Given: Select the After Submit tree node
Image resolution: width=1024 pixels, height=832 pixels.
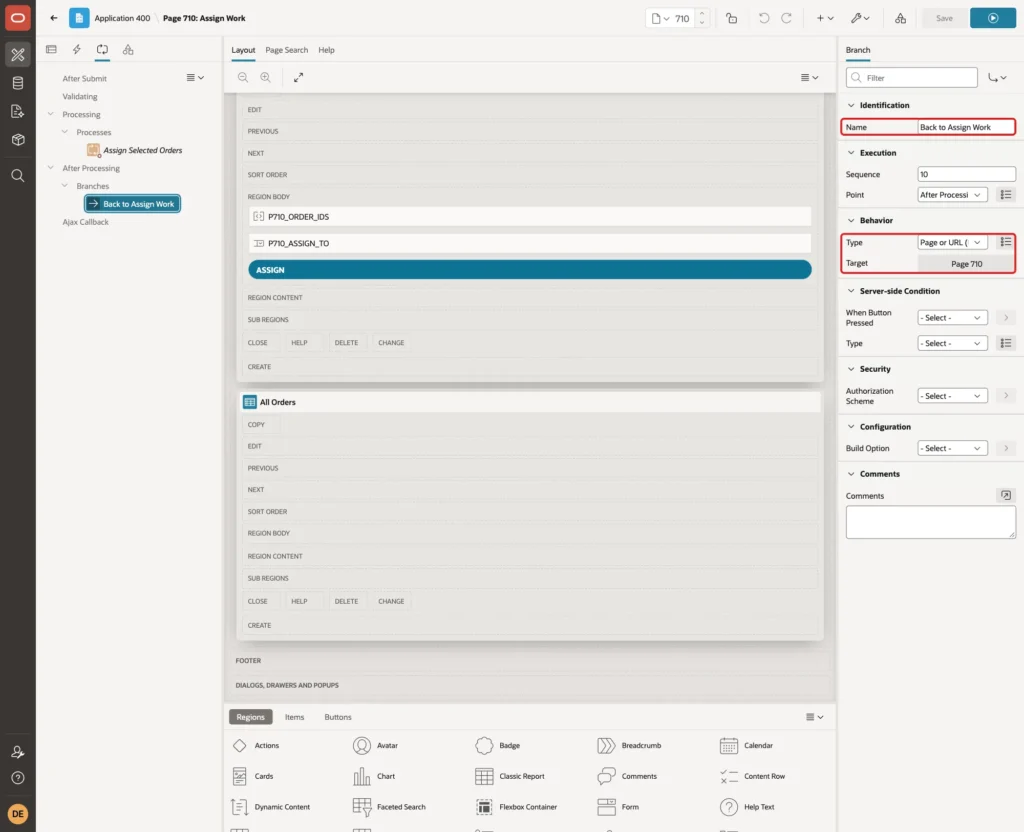Looking at the screenshot, I should click(x=84, y=78).
